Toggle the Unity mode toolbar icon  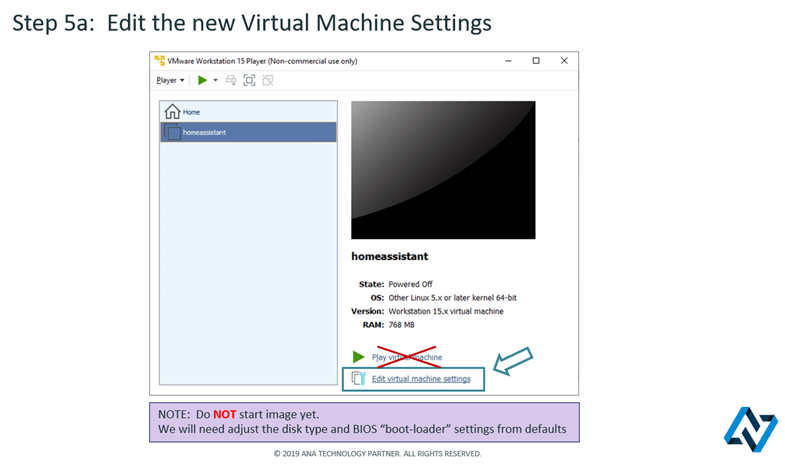coord(267,80)
